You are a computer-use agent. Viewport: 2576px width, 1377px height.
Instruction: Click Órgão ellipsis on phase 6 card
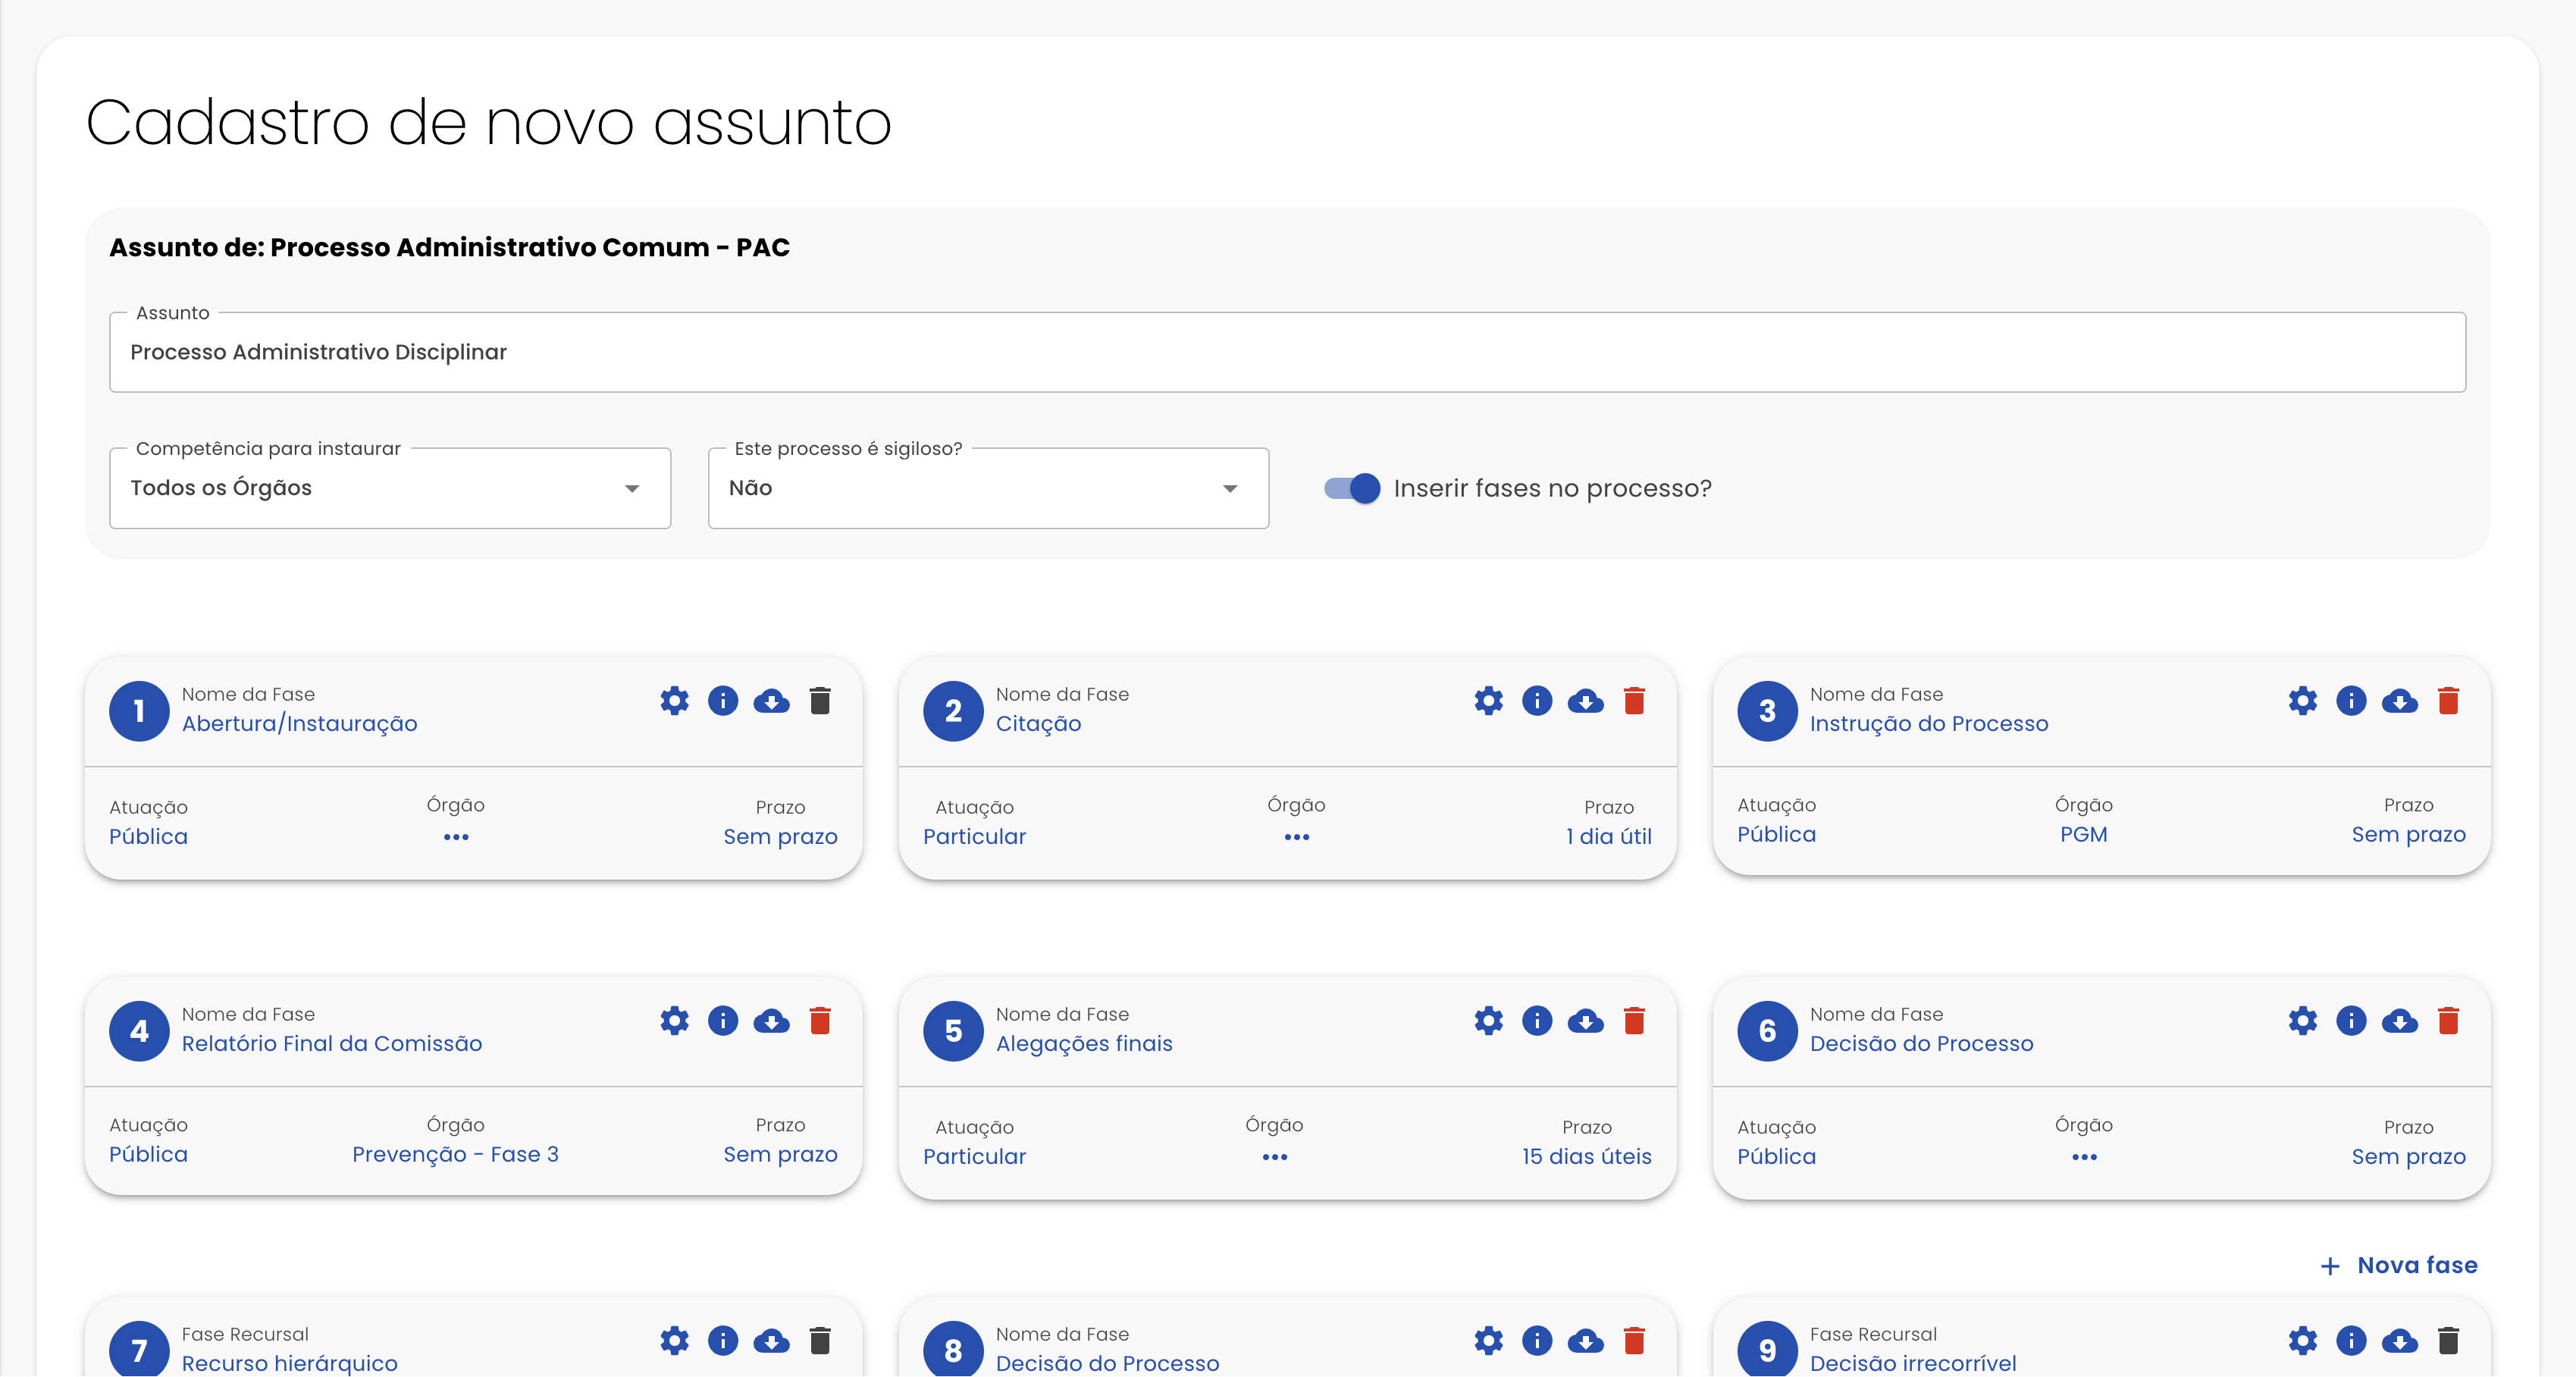pos(2084,1157)
